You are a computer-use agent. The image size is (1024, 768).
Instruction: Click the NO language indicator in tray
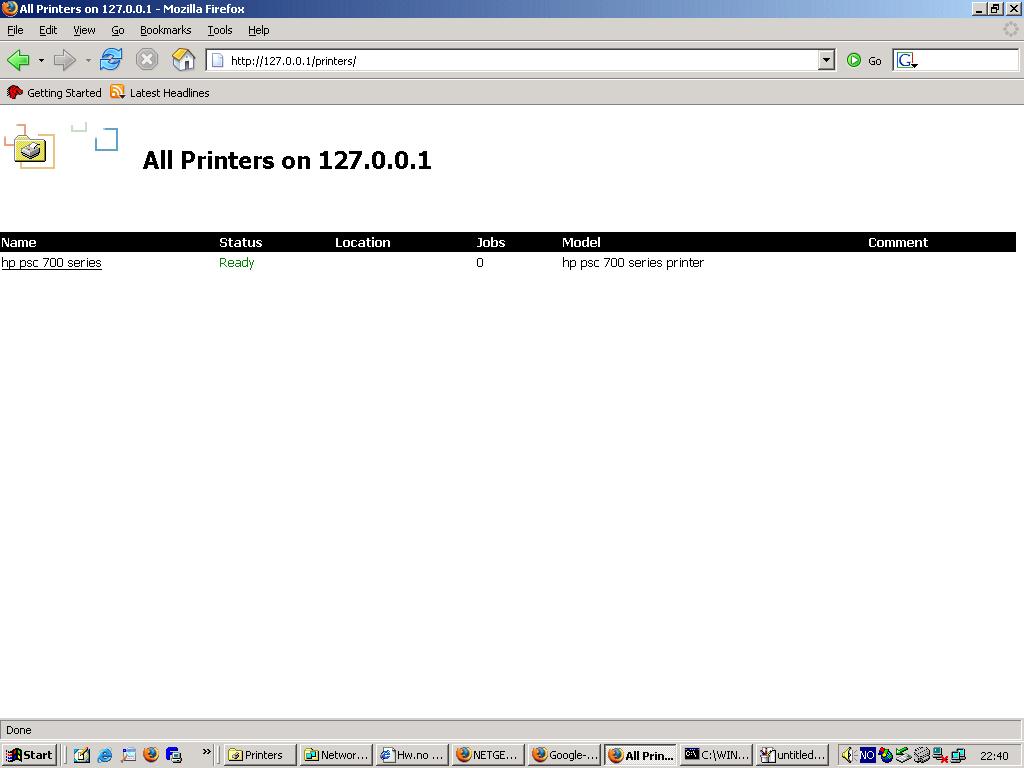coord(867,756)
